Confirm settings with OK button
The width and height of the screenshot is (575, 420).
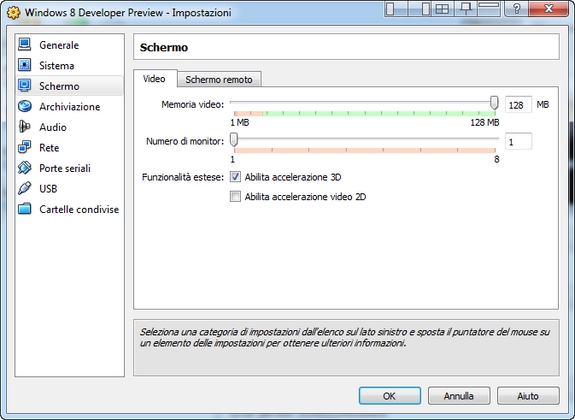click(x=389, y=396)
